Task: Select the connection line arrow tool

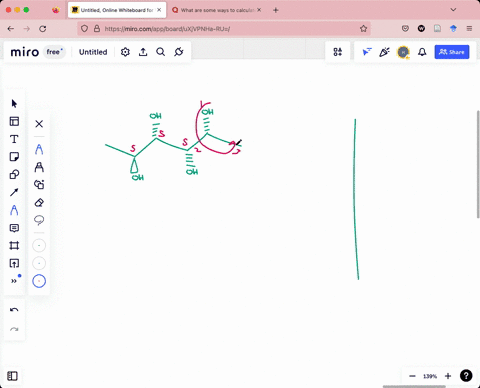Action: (14, 192)
